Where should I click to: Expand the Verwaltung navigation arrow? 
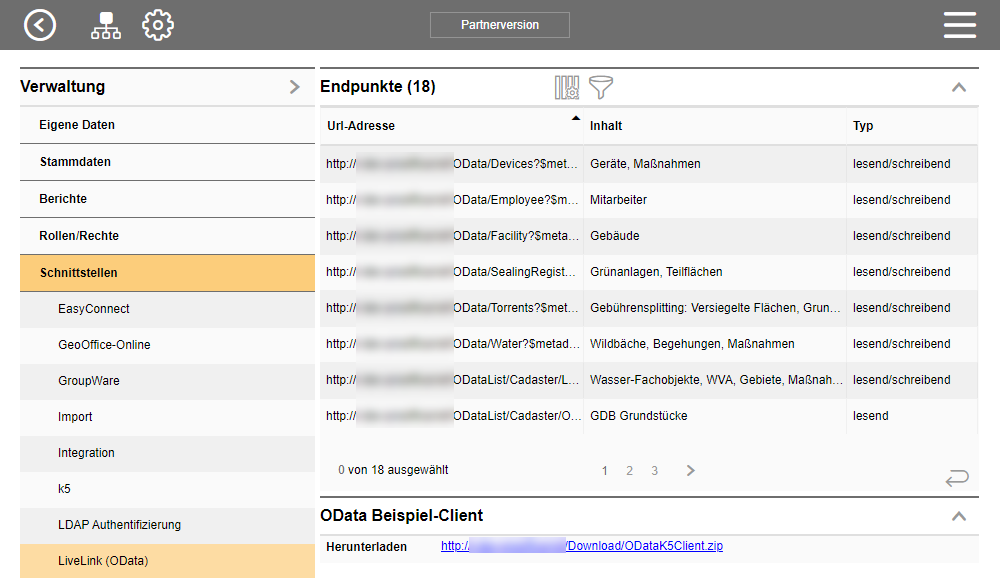[x=295, y=87]
